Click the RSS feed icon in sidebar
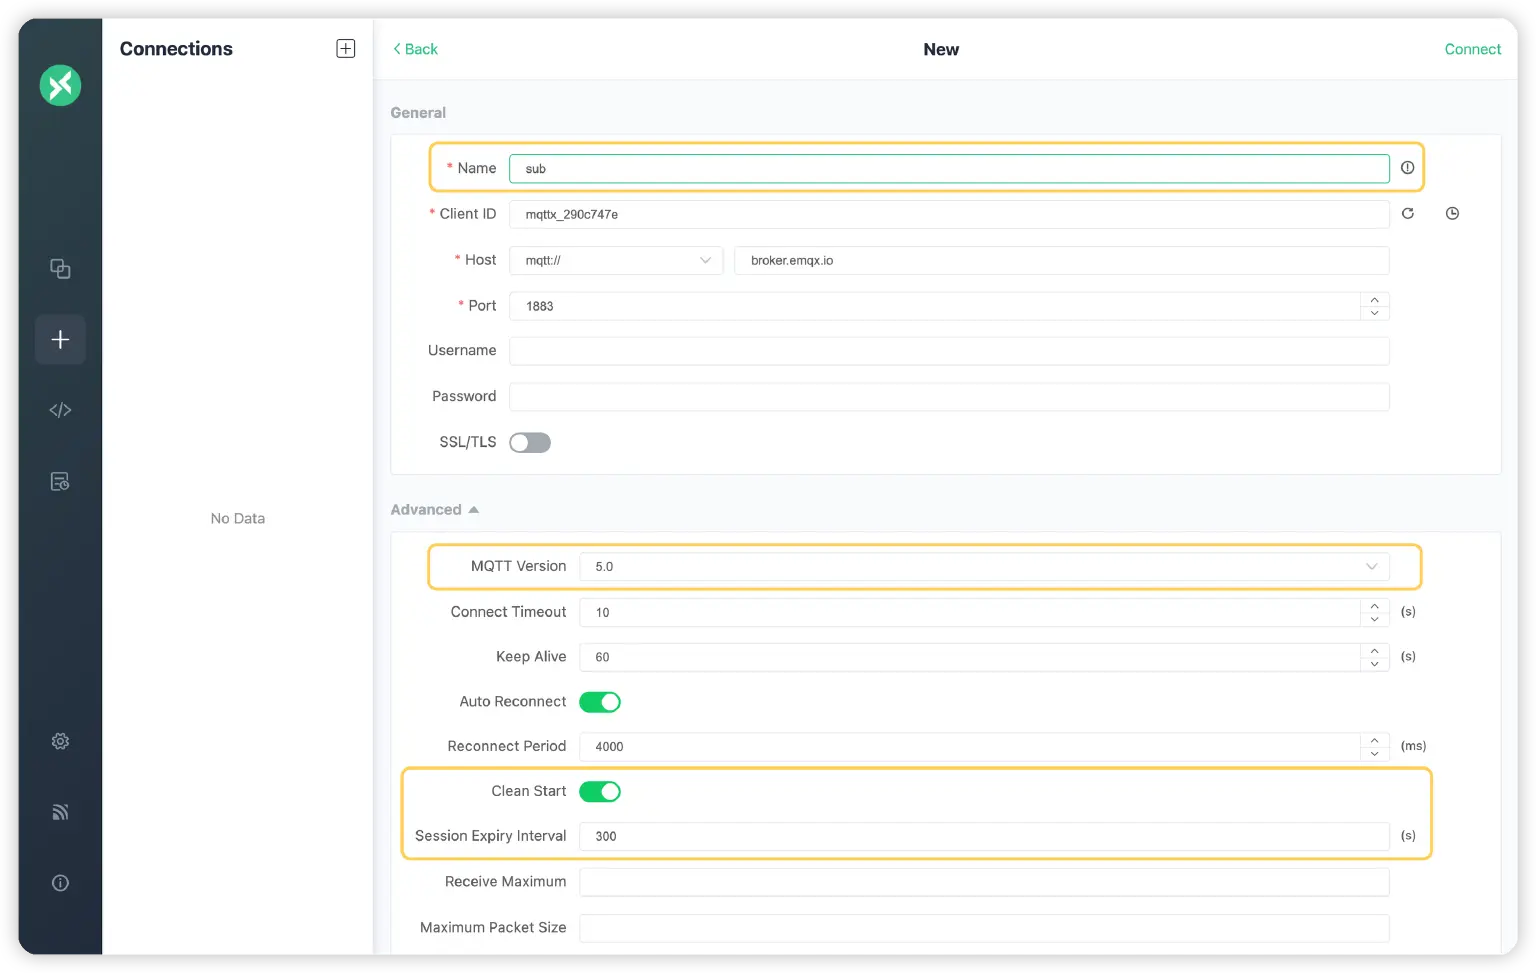 pos(60,812)
